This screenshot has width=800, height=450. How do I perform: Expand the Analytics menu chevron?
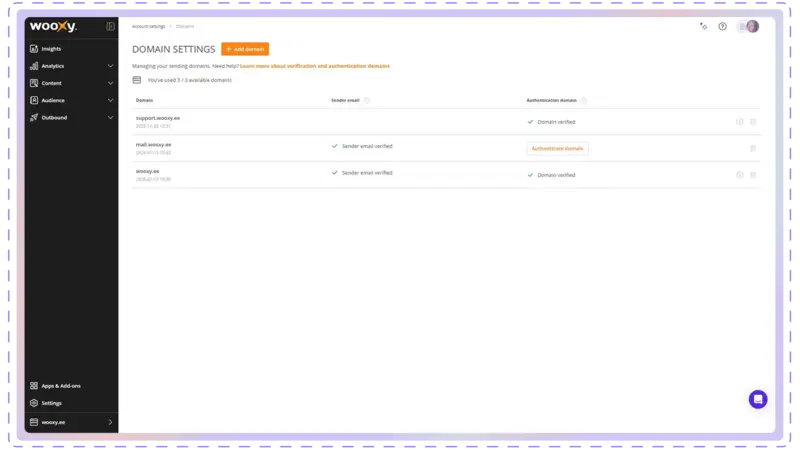tap(110, 66)
